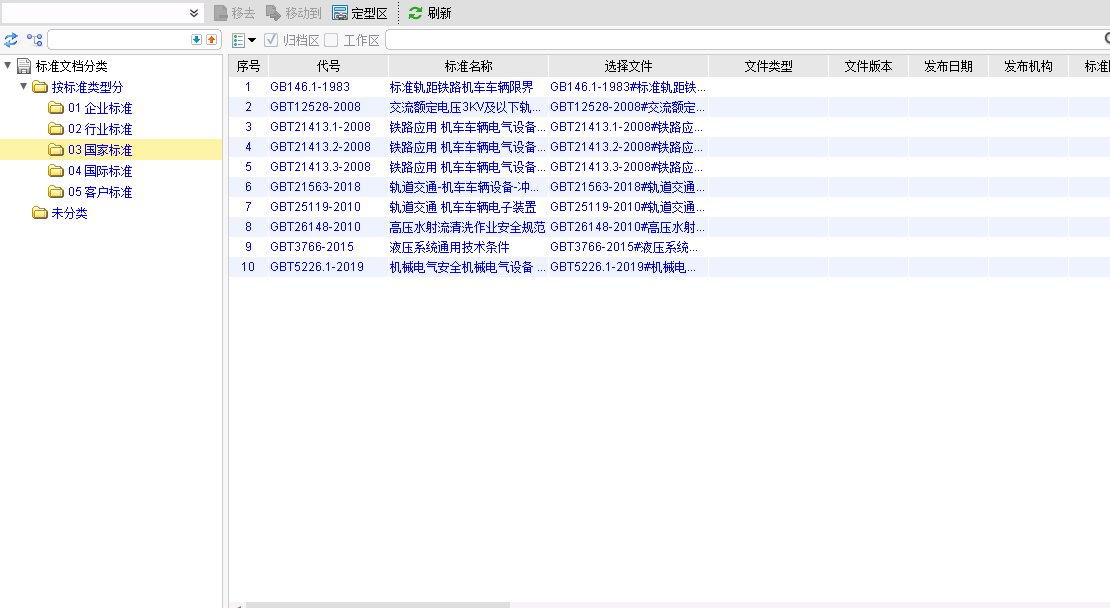The width and height of the screenshot is (1110, 608).
Task: Click the tree structure icon beside refresh
Action: [35, 40]
